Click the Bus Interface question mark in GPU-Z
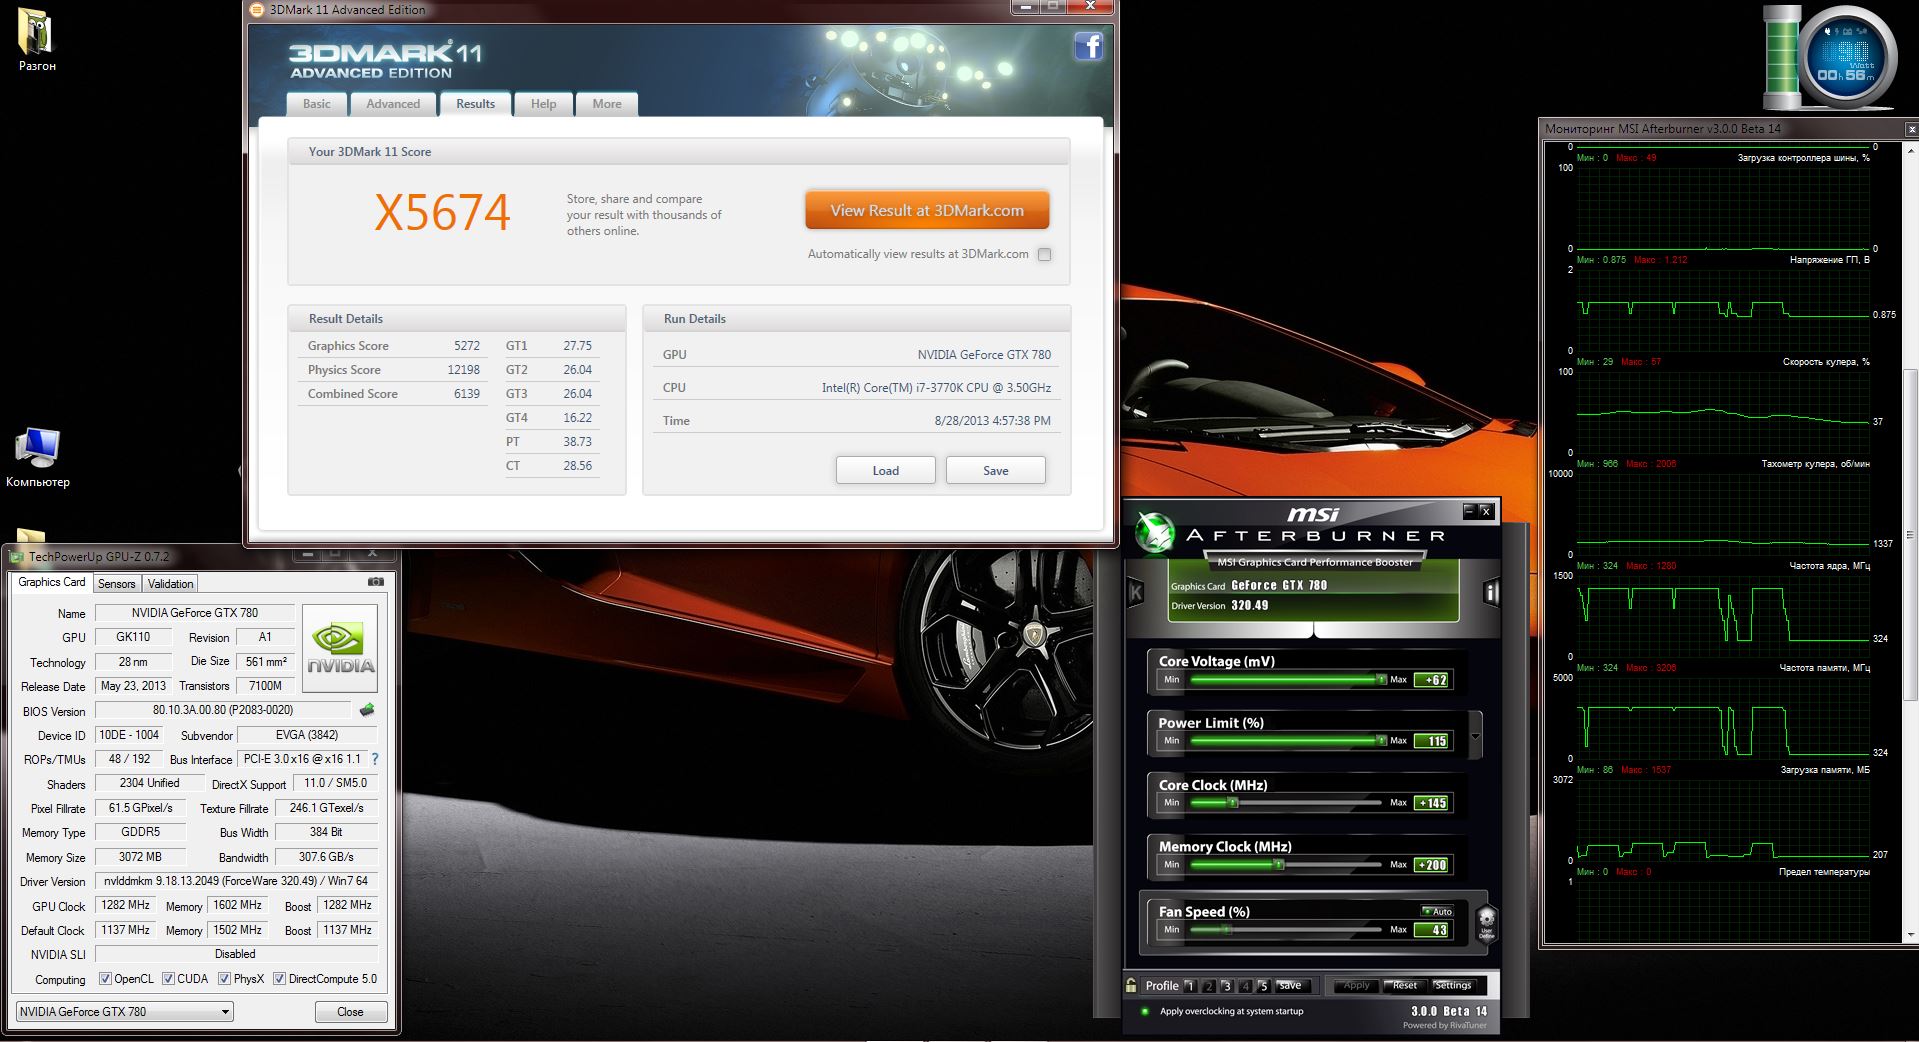The width and height of the screenshot is (1919, 1042). [x=375, y=759]
